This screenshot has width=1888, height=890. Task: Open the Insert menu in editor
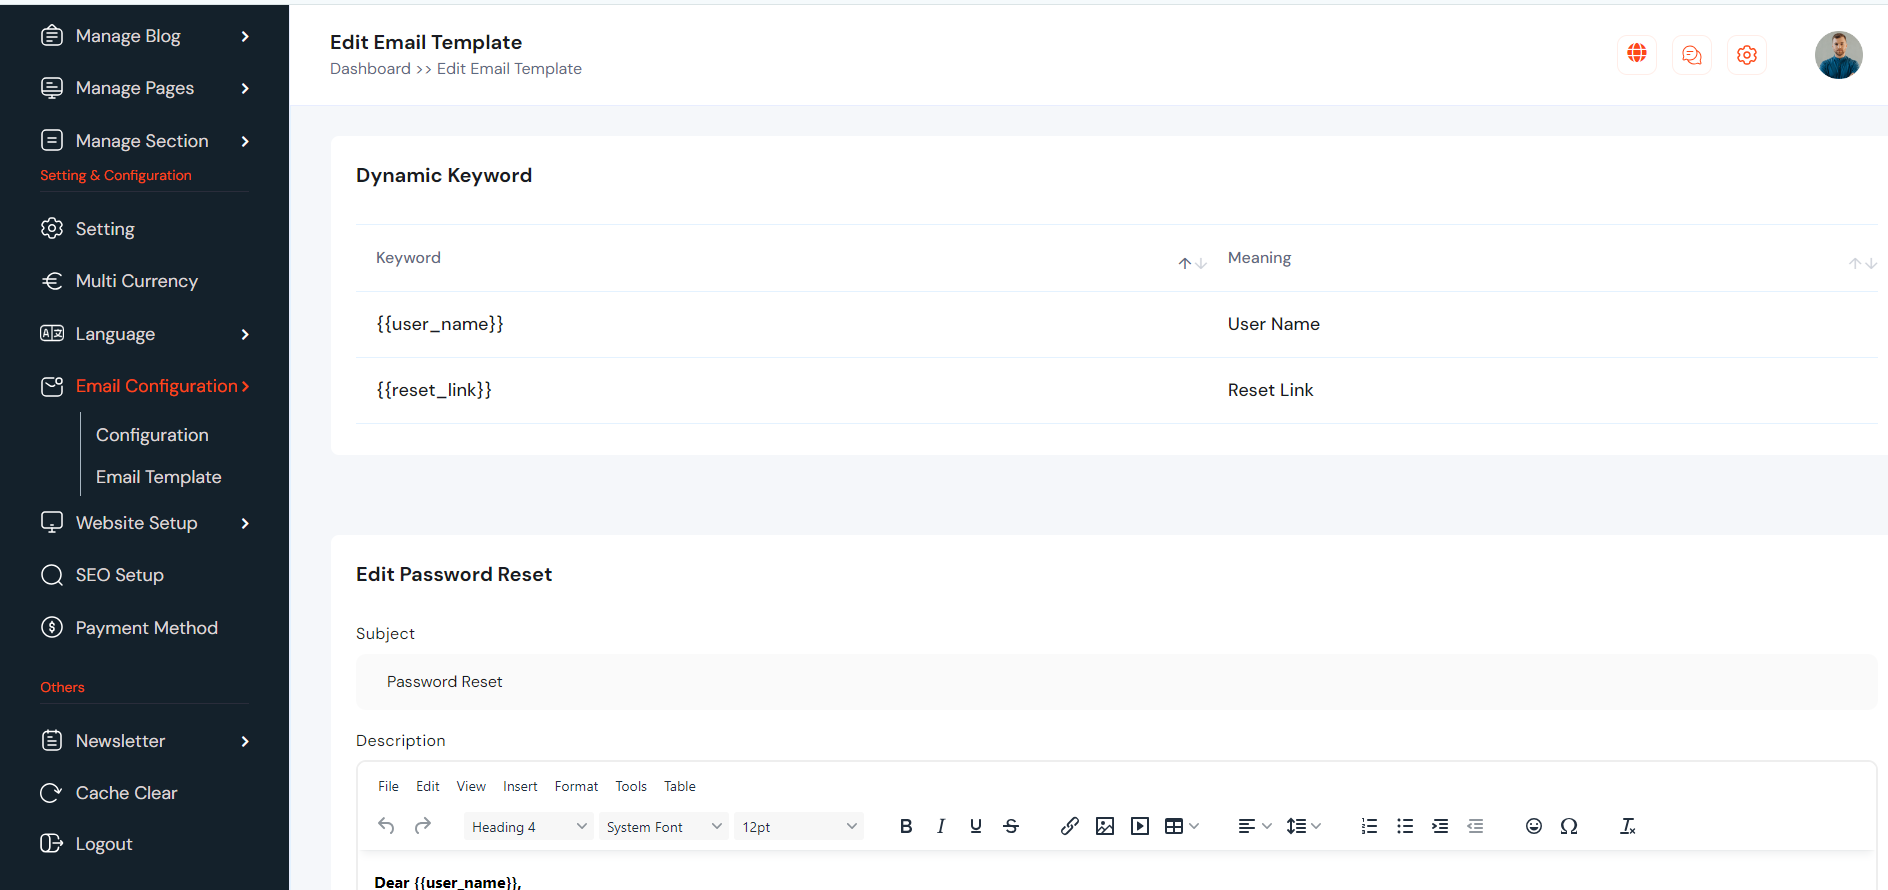click(x=520, y=786)
